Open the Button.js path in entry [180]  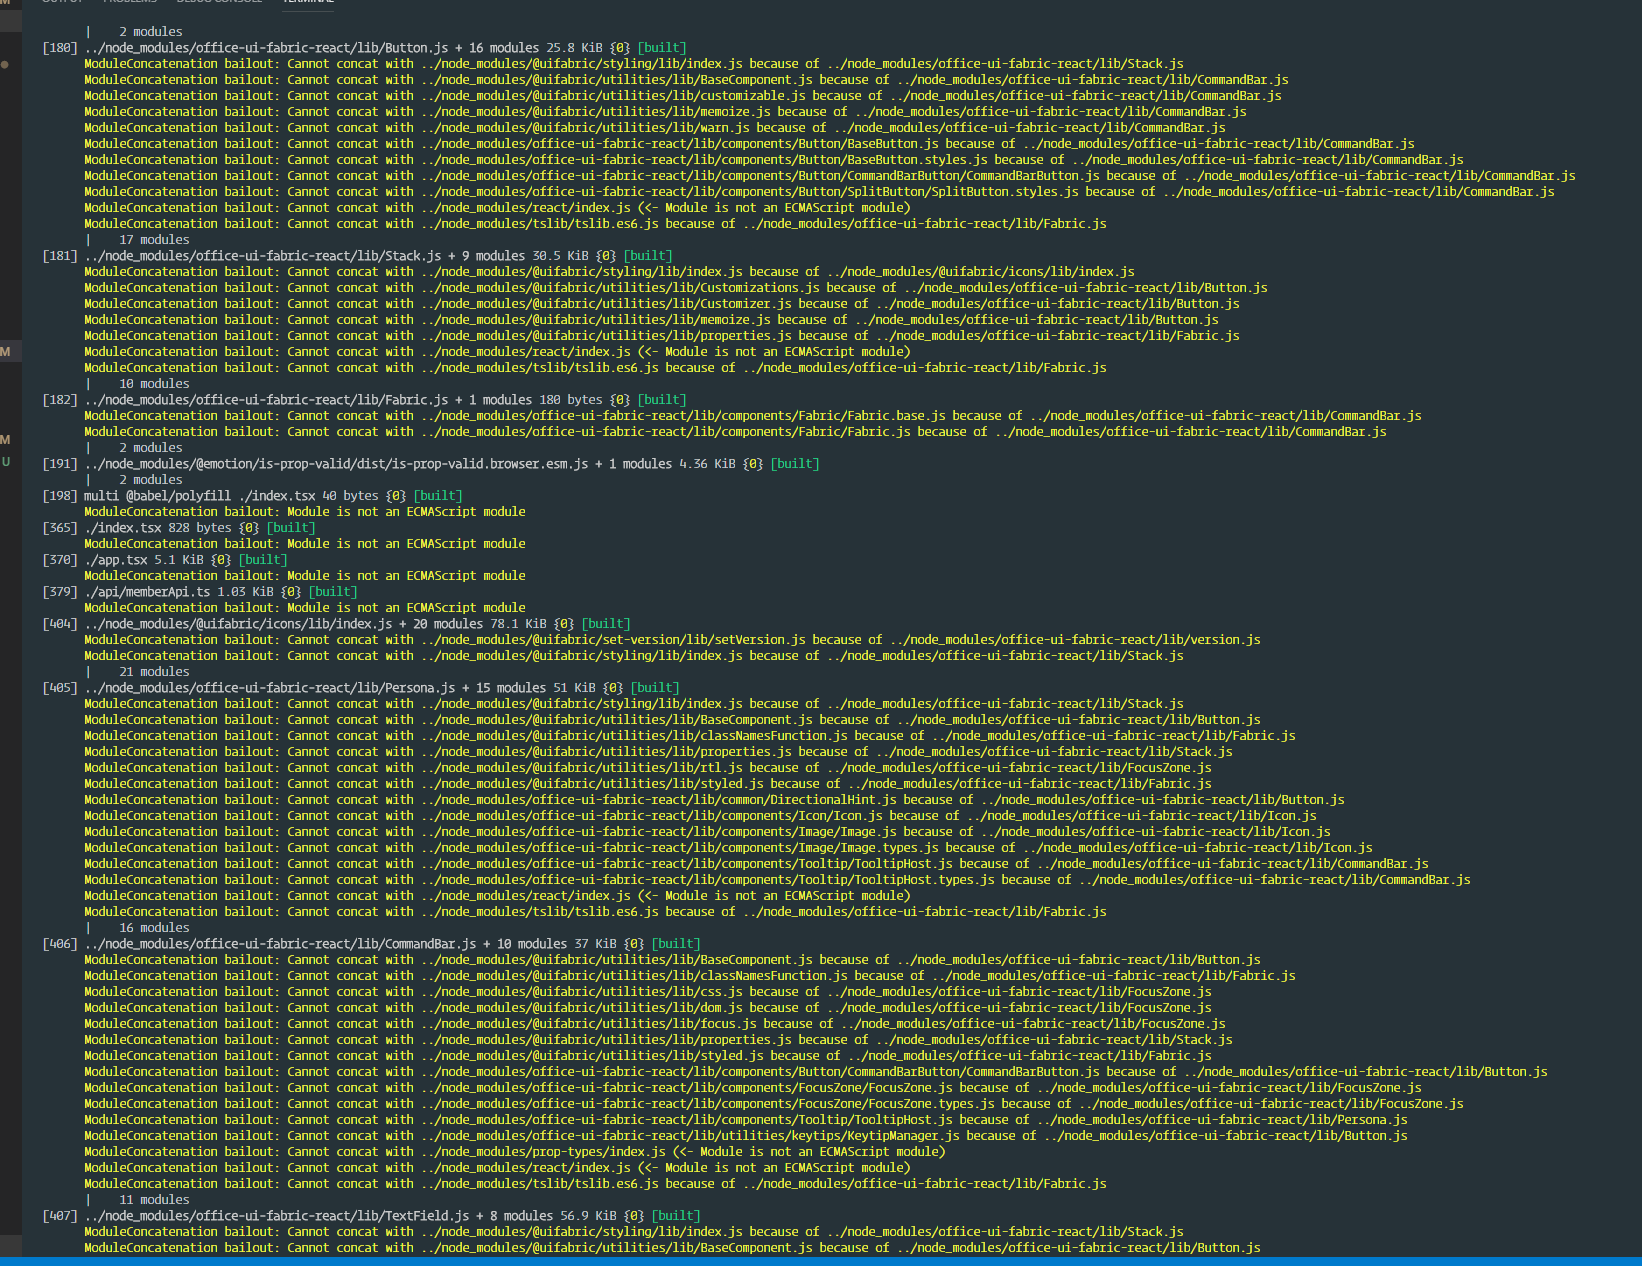(x=266, y=48)
